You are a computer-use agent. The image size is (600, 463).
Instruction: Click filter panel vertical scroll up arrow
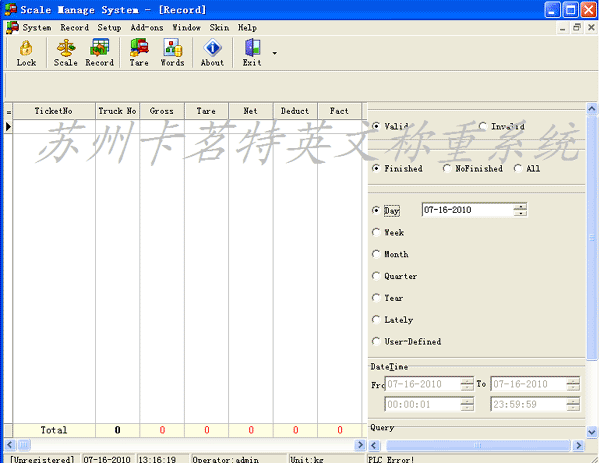click(x=592, y=109)
